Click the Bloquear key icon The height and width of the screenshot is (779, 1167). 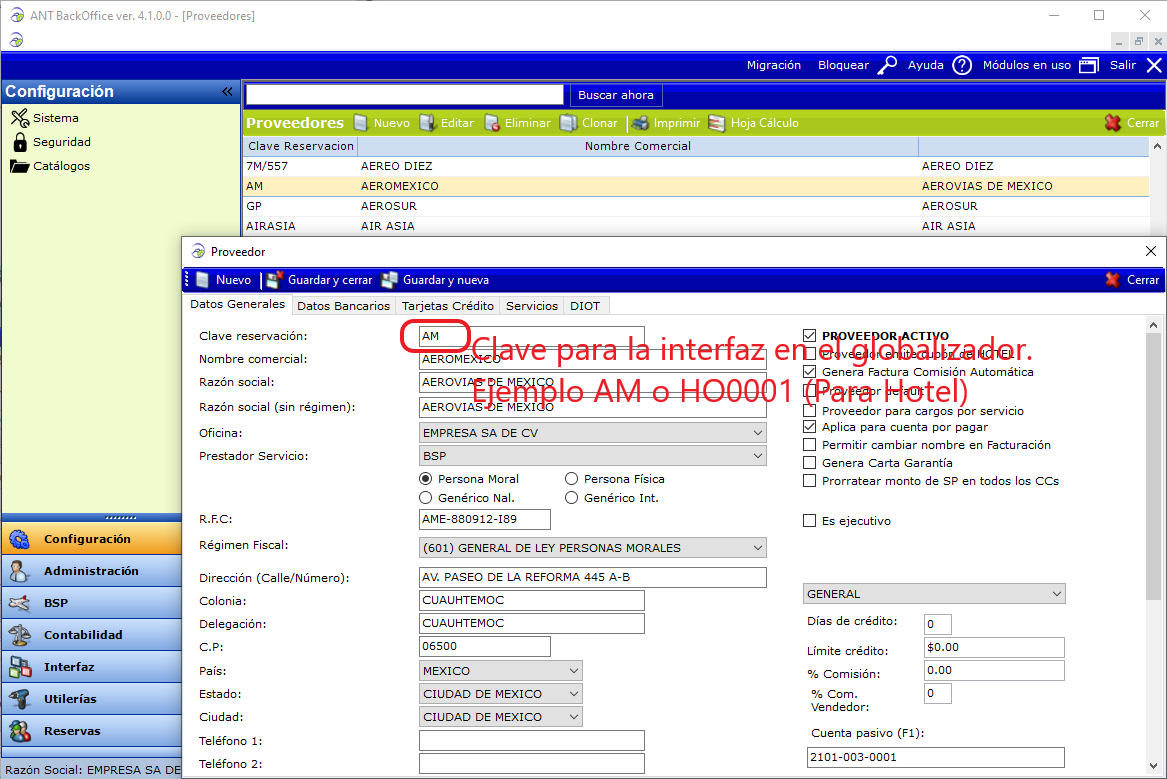point(887,65)
